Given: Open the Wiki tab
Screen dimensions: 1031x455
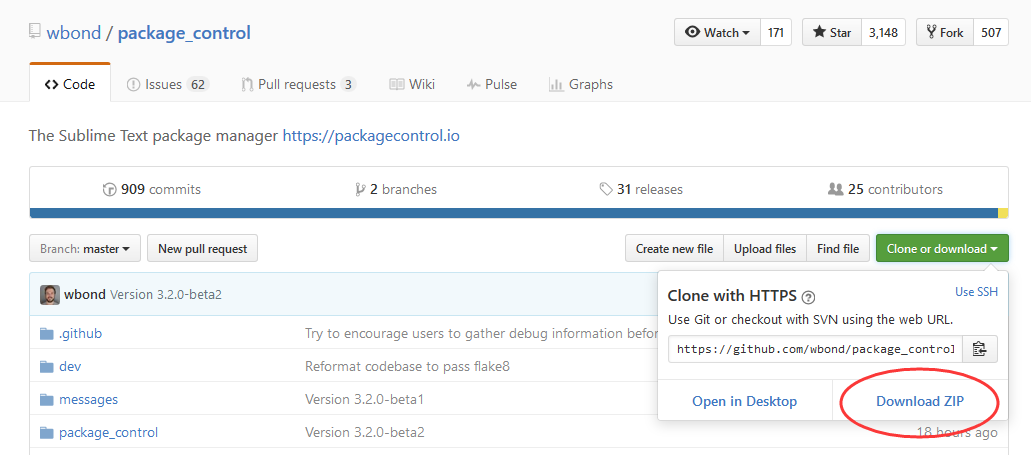Looking at the screenshot, I should [412, 84].
